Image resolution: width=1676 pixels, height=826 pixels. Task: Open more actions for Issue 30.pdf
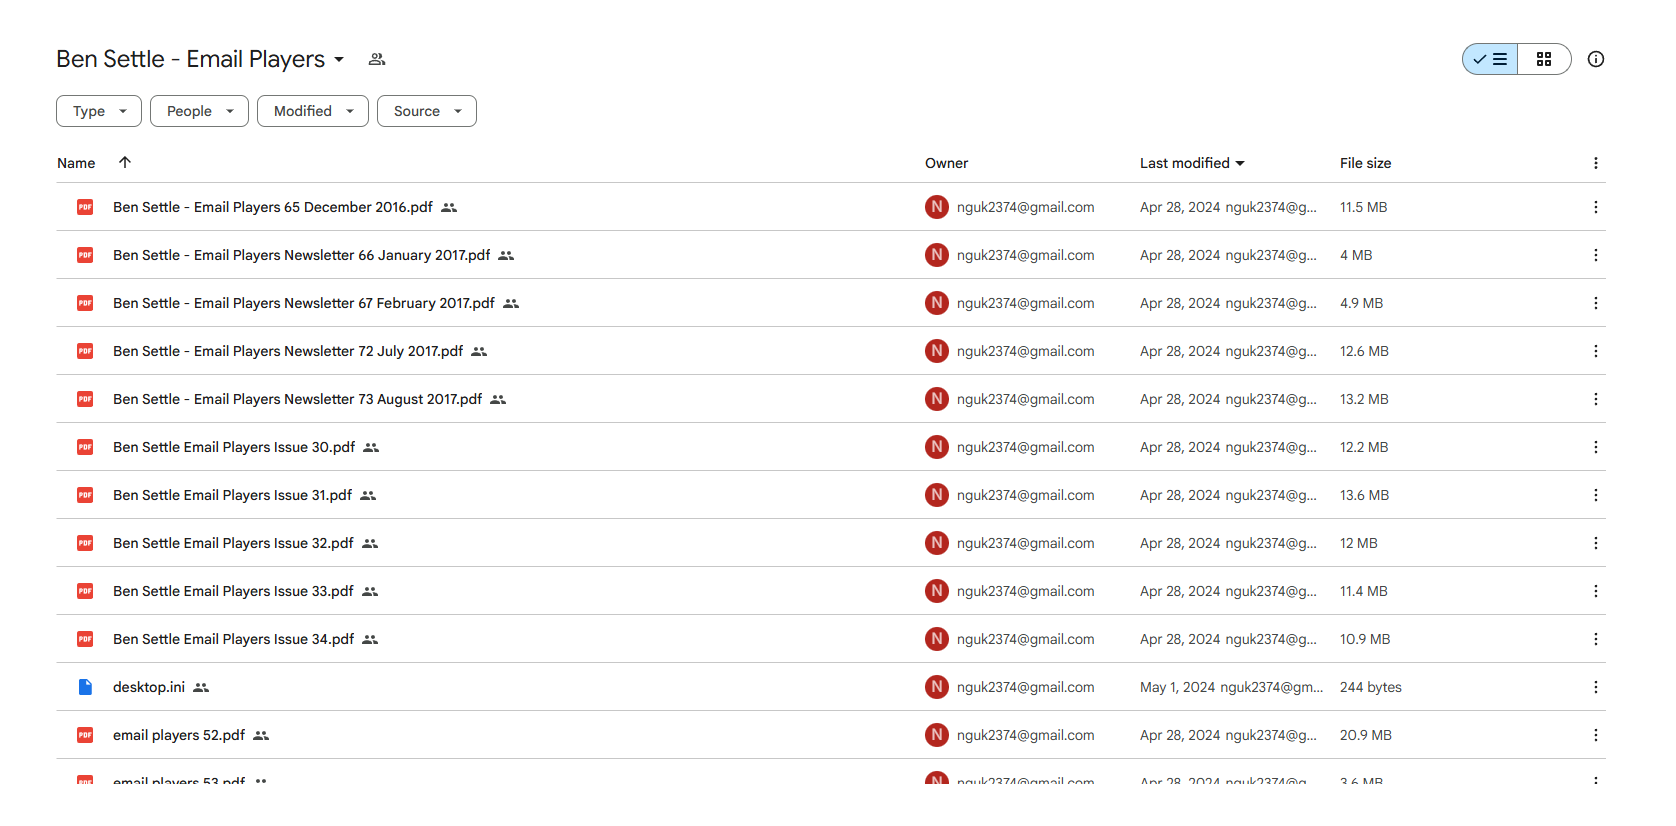pos(1596,447)
